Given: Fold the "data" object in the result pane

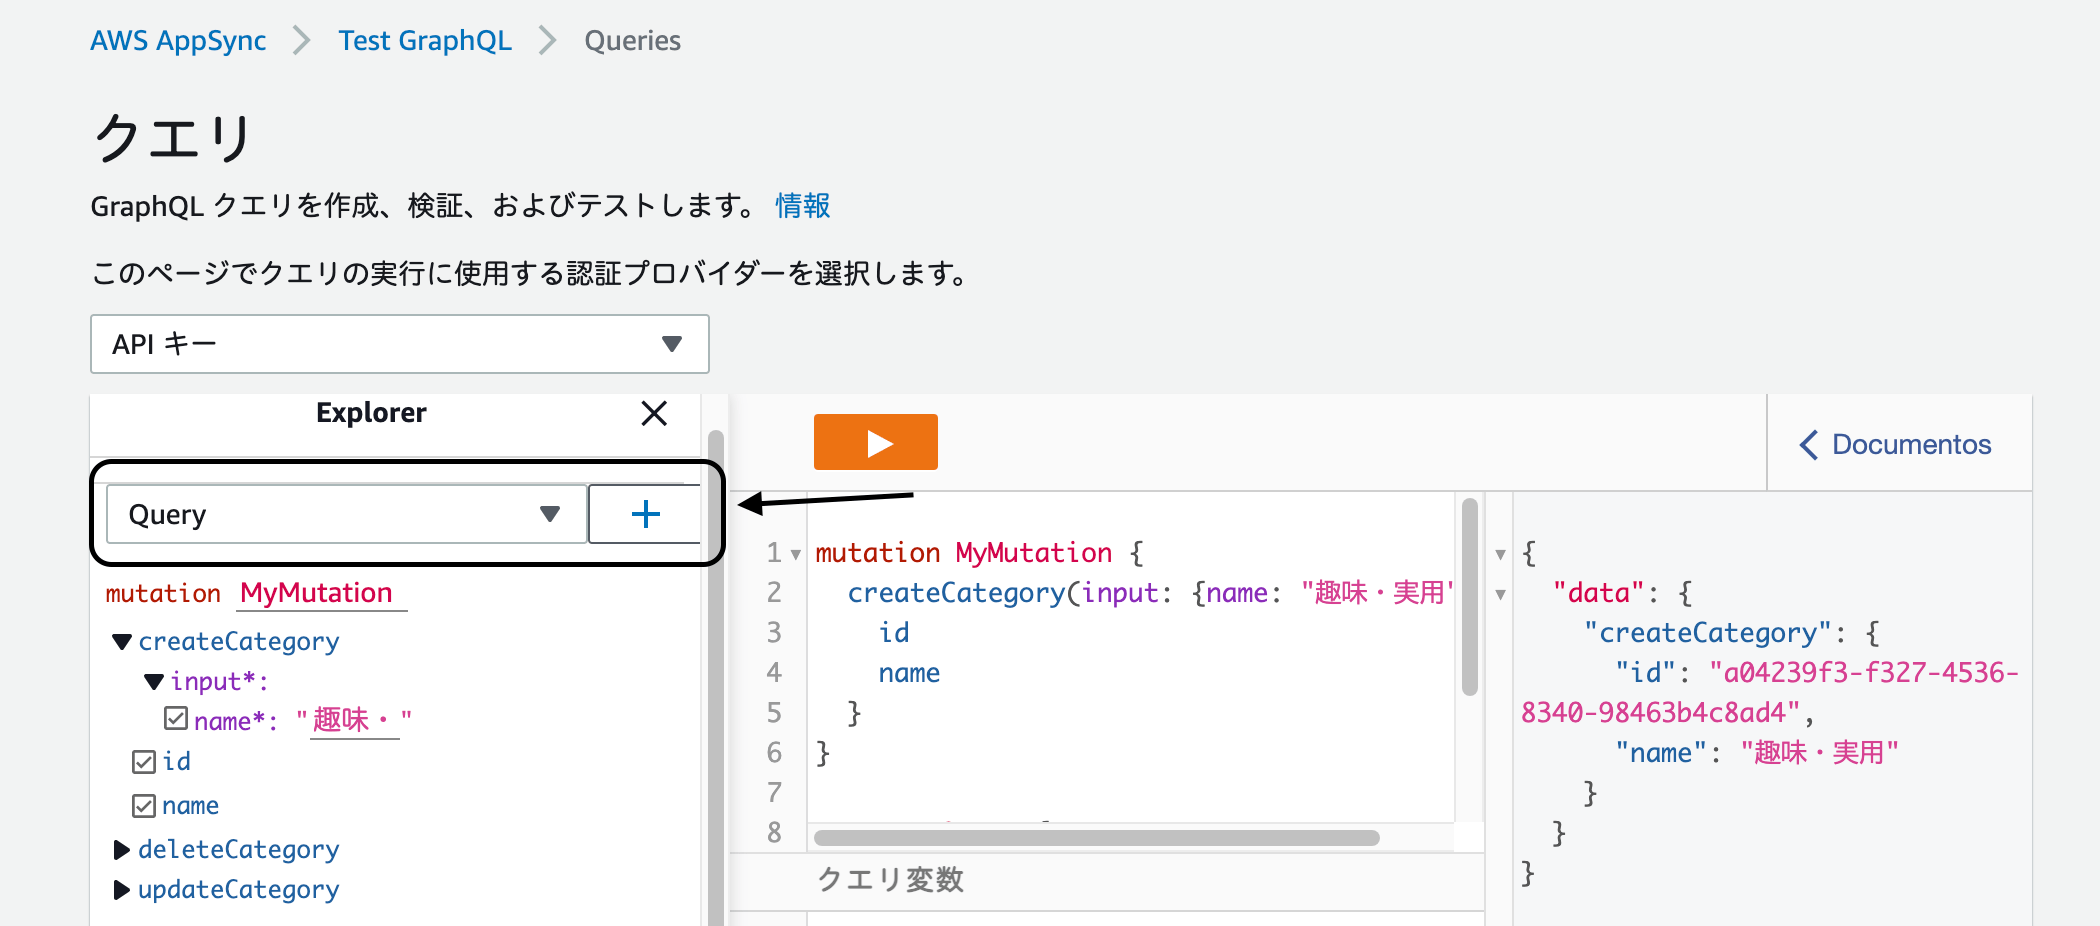Looking at the screenshot, I should coord(1500,594).
